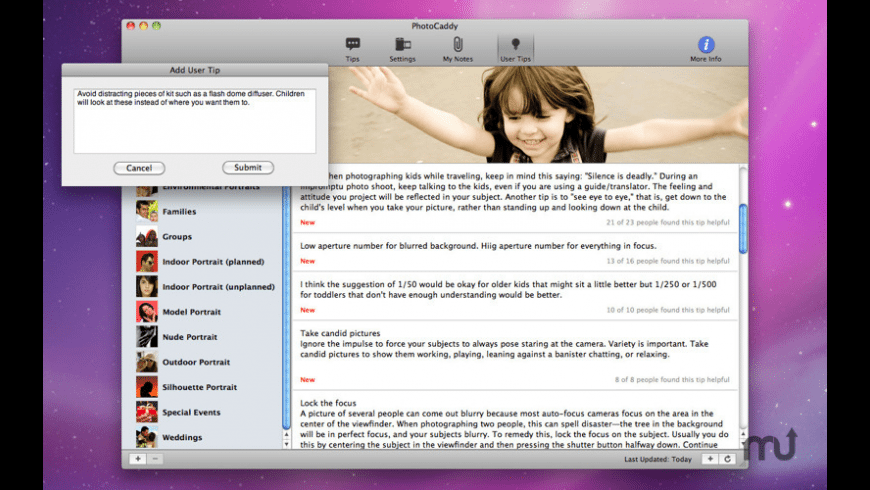Choose Families in the category list

point(179,211)
